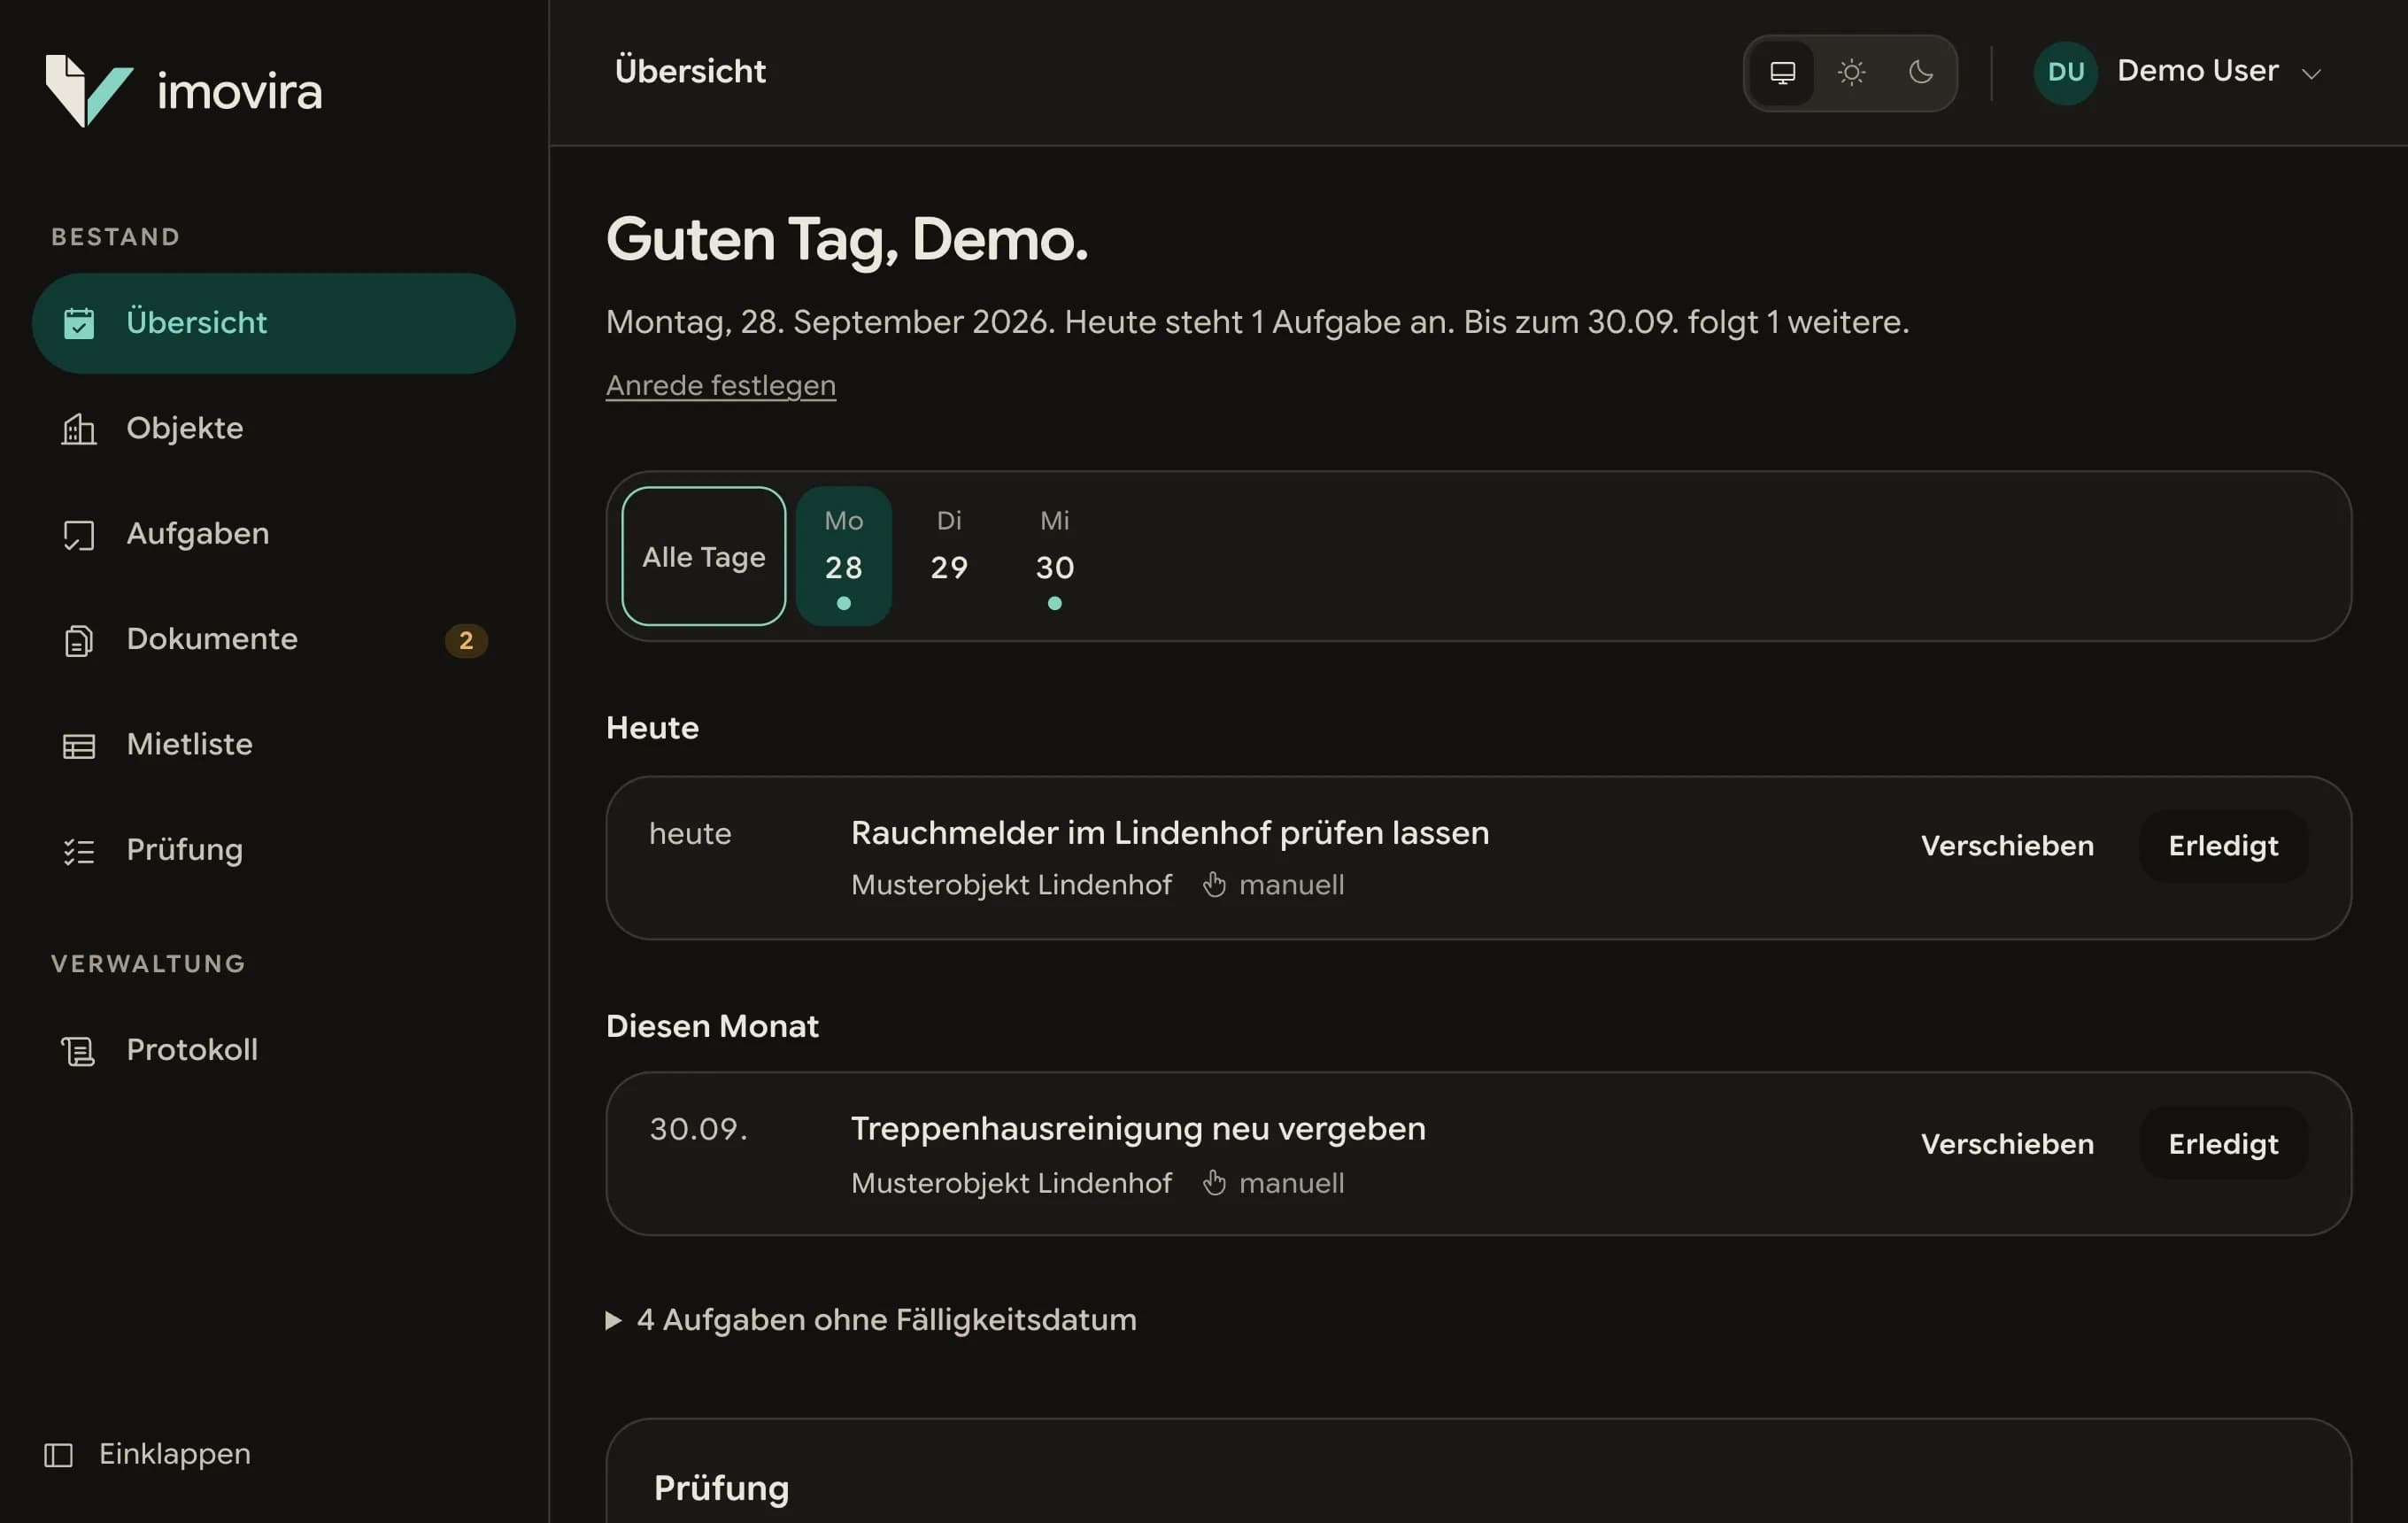Open Objekte via its building icon
The width and height of the screenshot is (2408, 1523).
pyautogui.click(x=79, y=429)
